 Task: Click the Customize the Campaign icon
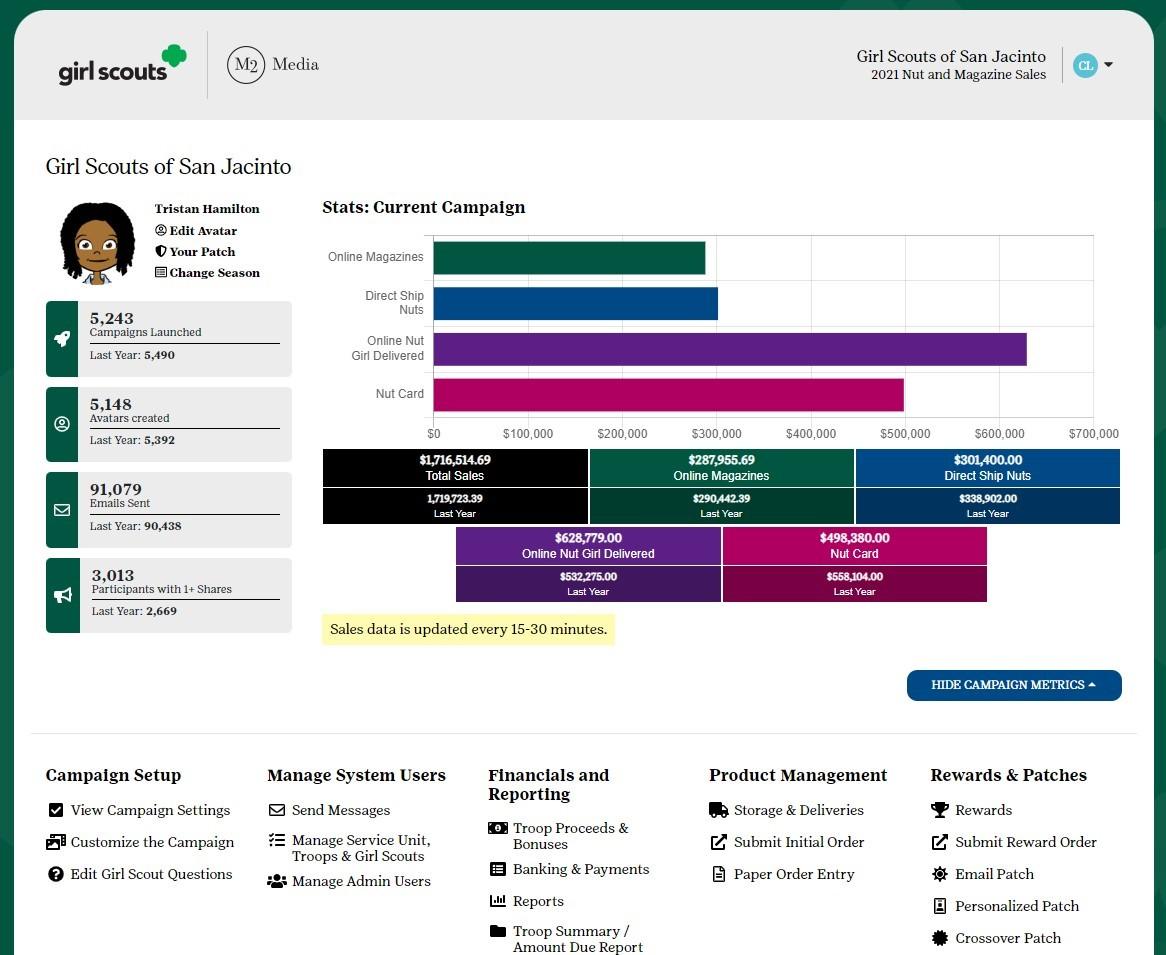[56, 842]
